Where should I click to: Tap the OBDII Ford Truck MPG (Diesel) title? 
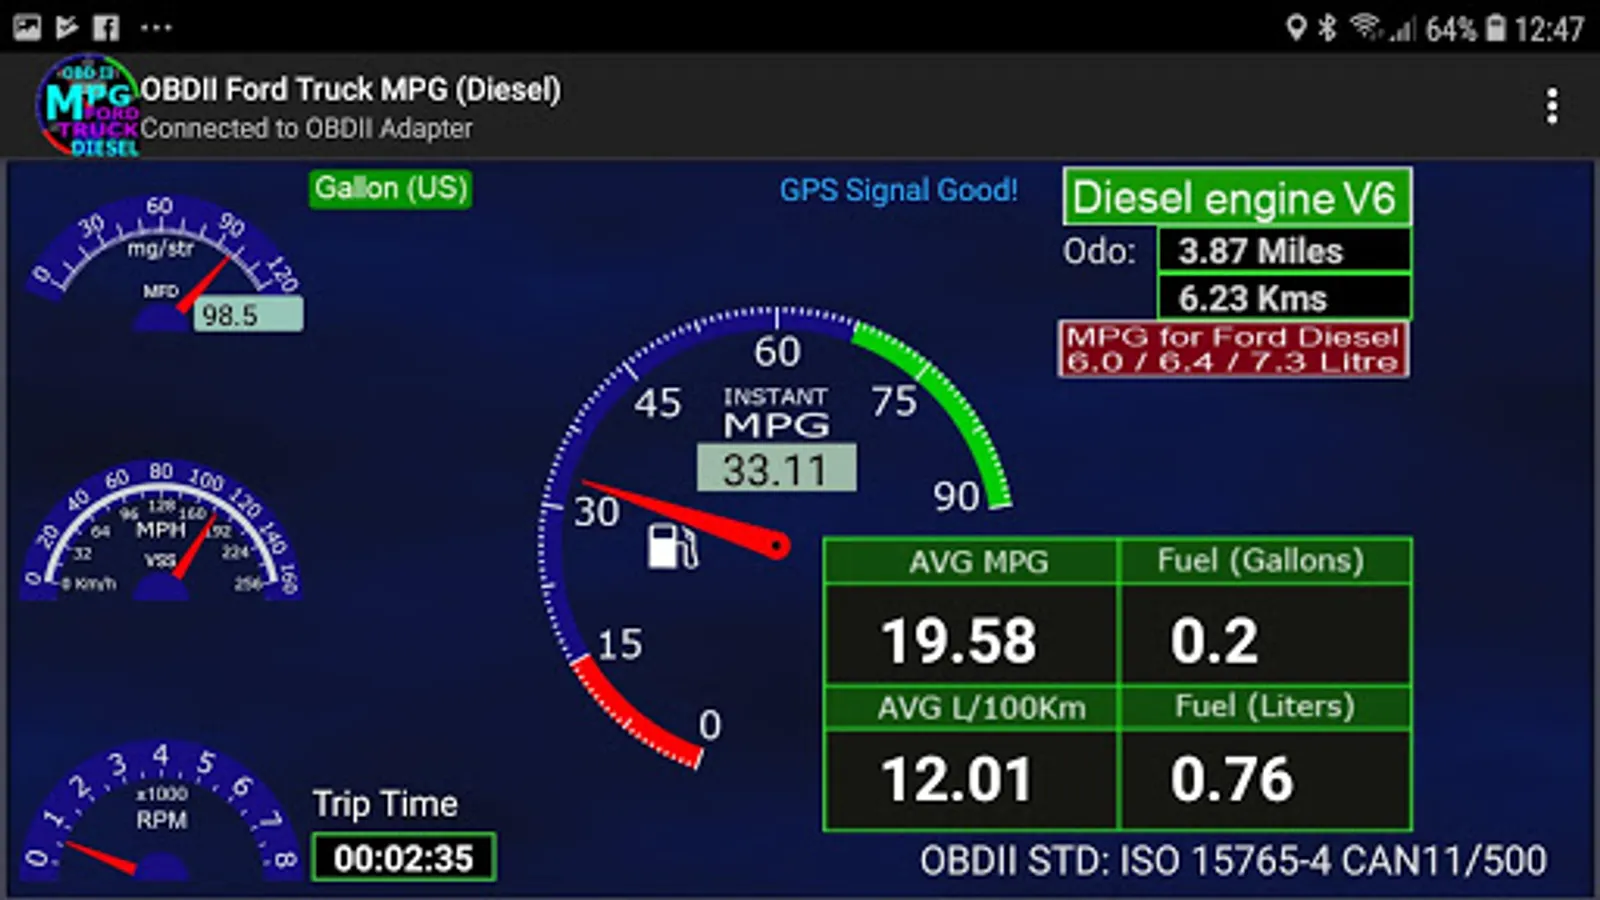(350, 89)
